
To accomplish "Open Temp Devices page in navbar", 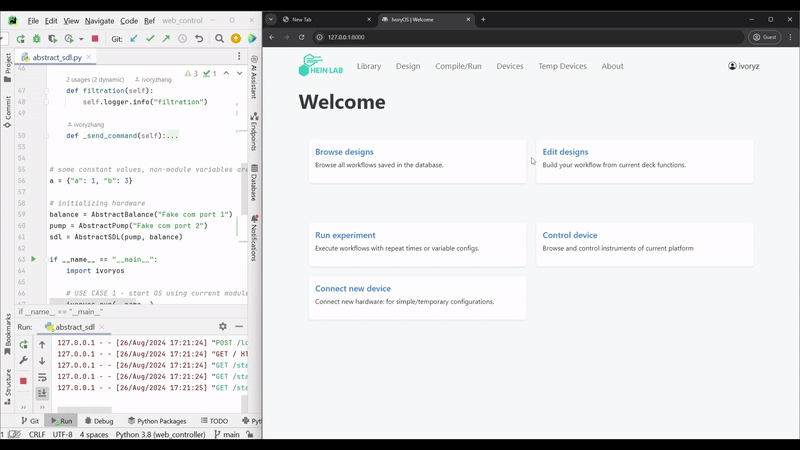I will pyautogui.click(x=562, y=66).
